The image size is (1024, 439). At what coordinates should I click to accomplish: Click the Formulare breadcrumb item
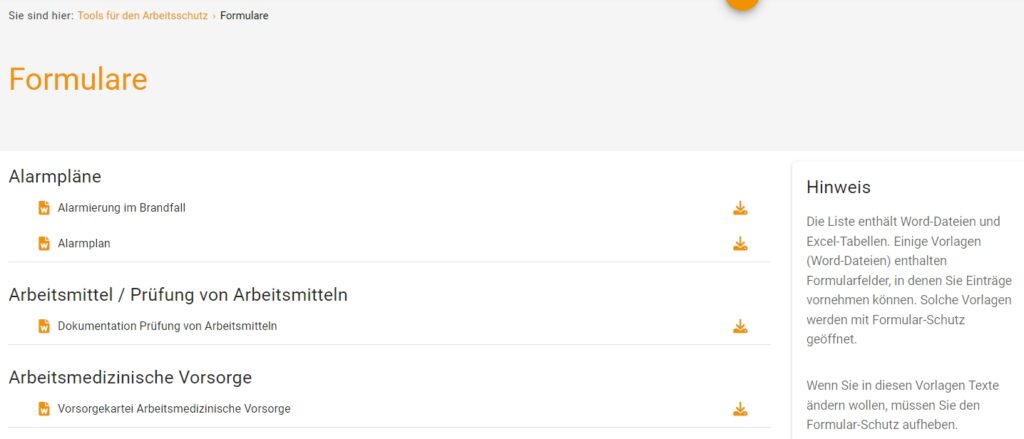pos(244,16)
